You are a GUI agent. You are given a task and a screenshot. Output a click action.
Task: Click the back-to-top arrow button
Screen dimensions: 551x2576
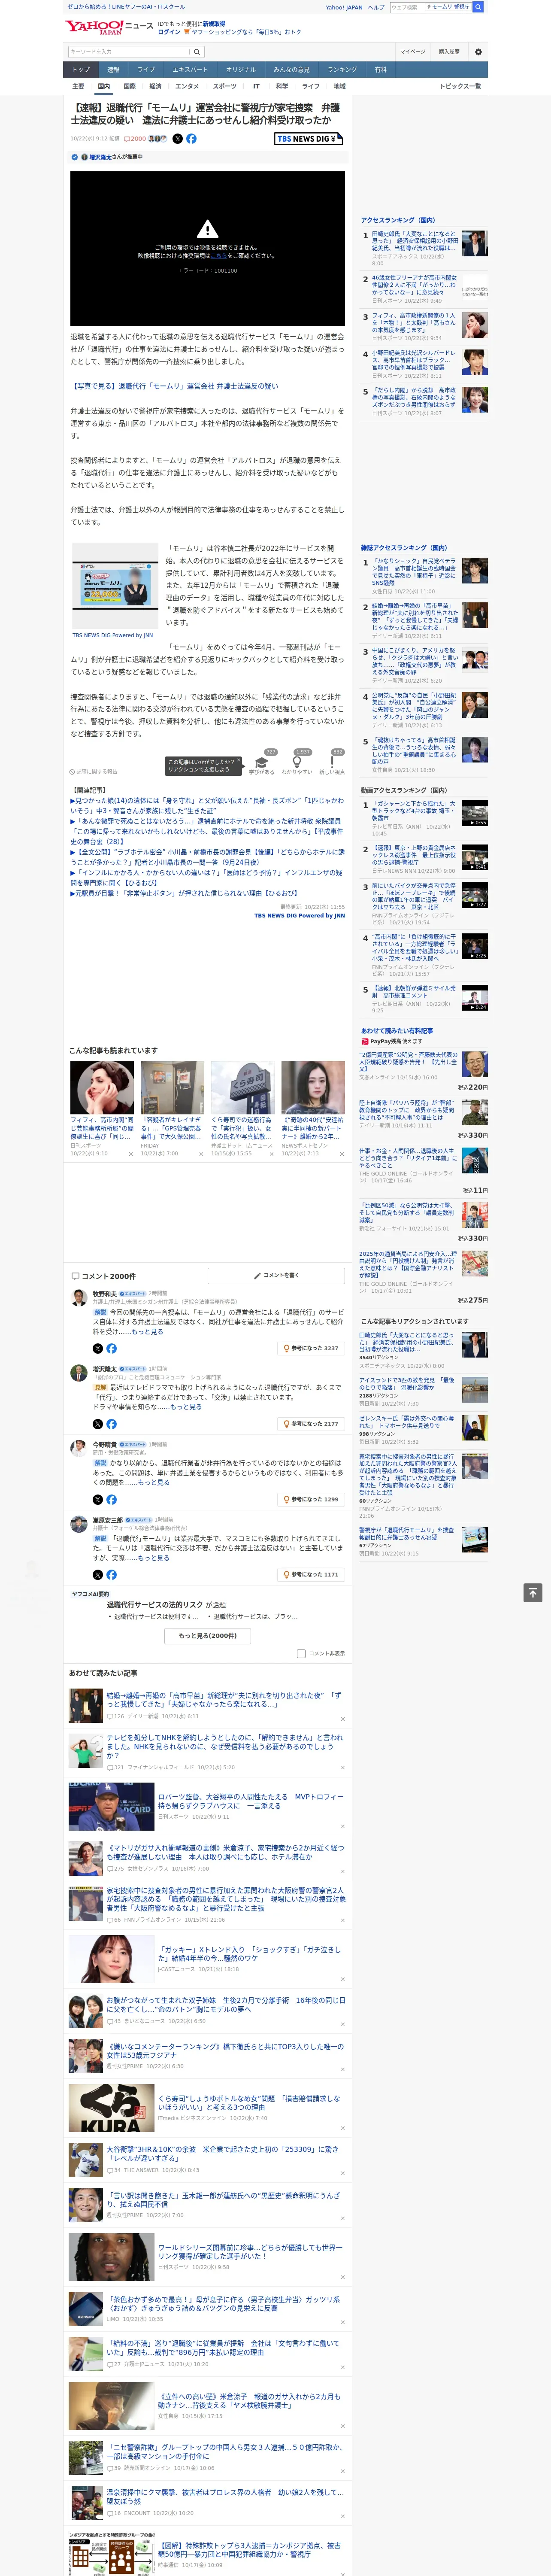(532, 1592)
